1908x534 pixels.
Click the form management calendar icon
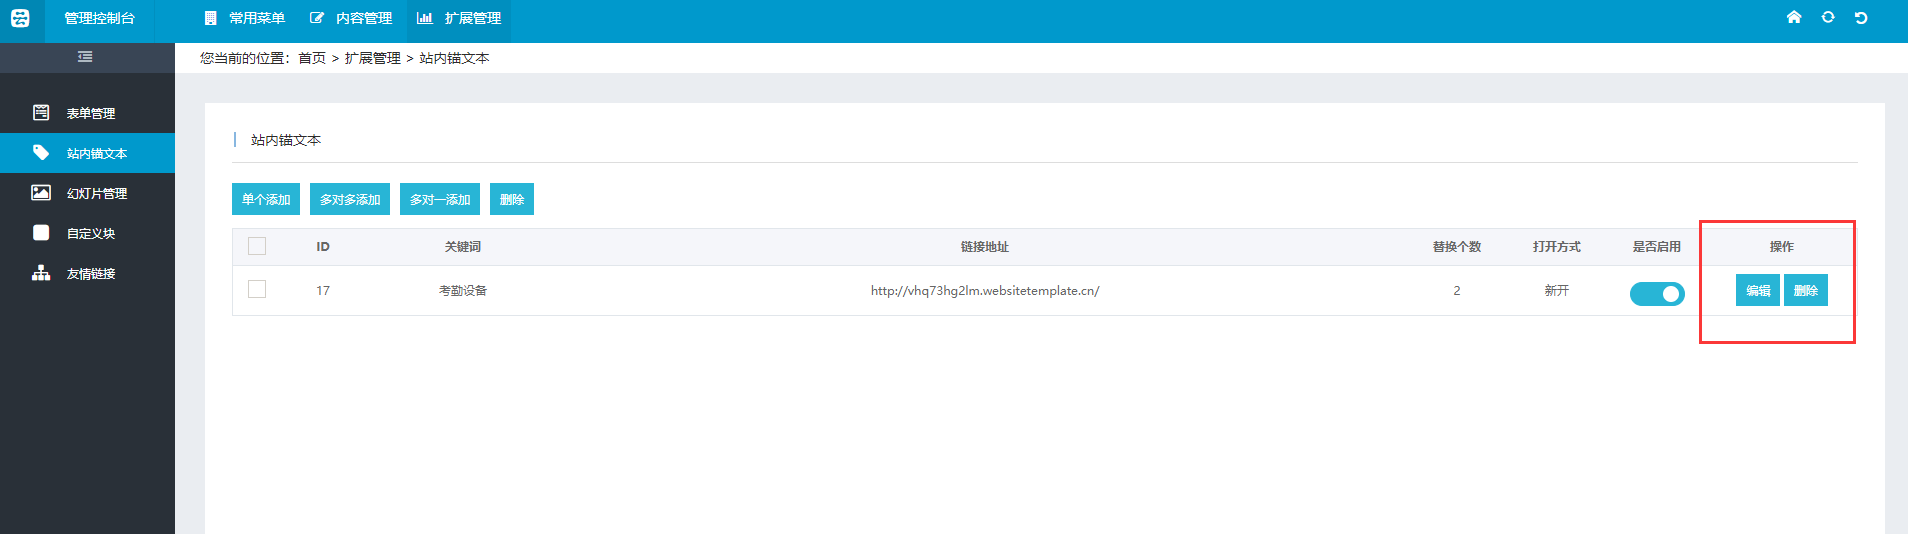[41, 112]
